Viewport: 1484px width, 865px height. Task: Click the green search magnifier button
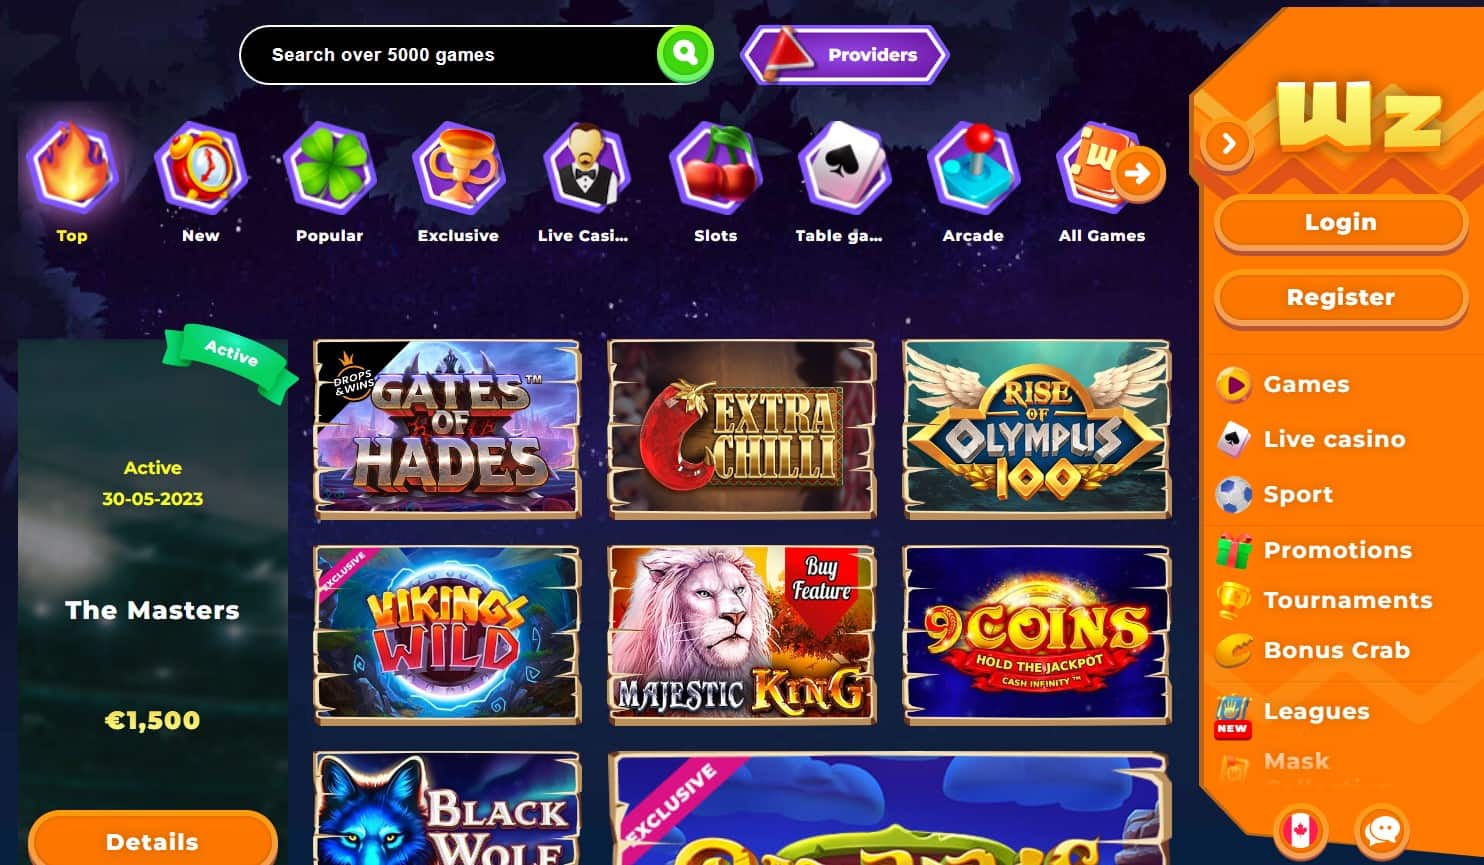click(685, 54)
